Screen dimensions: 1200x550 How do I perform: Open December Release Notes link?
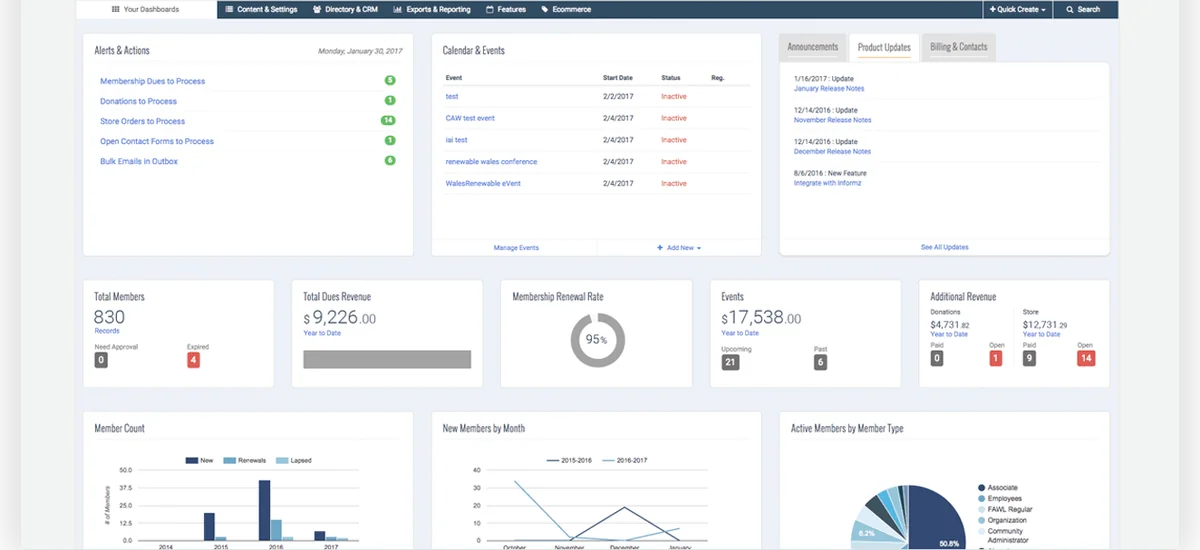coord(832,151)
